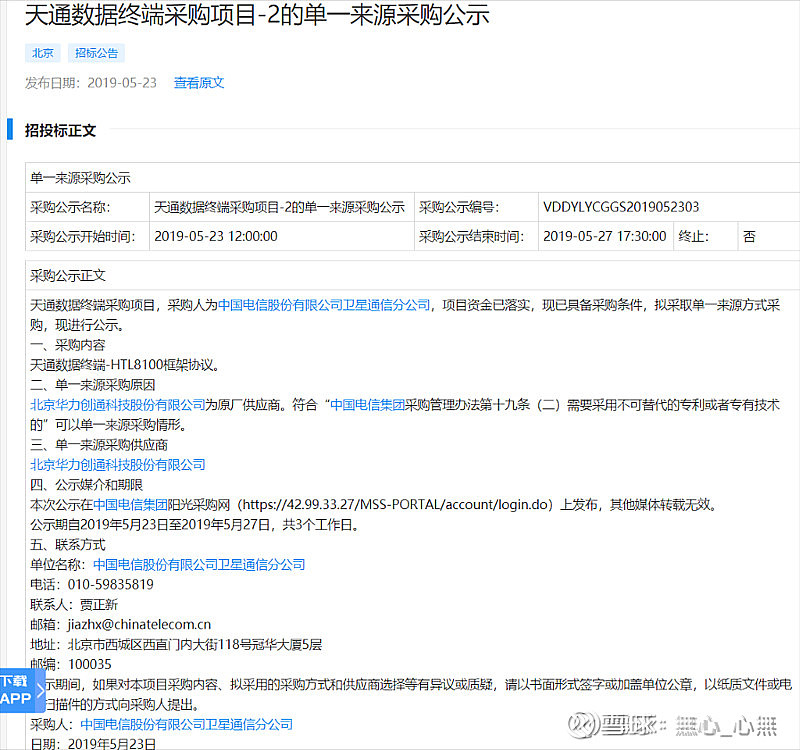Click the 四、公示媒介和期限 heading
Screen dimensions: 800x750
(87, 485)
